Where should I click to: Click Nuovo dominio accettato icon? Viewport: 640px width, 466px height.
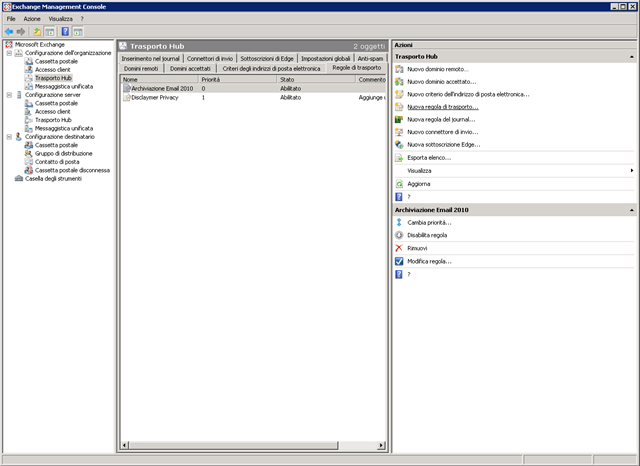click(399, 82)
